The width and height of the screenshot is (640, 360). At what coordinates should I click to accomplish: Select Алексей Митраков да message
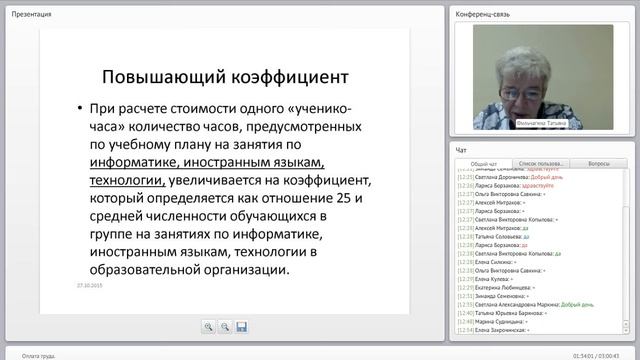point(493,228)
